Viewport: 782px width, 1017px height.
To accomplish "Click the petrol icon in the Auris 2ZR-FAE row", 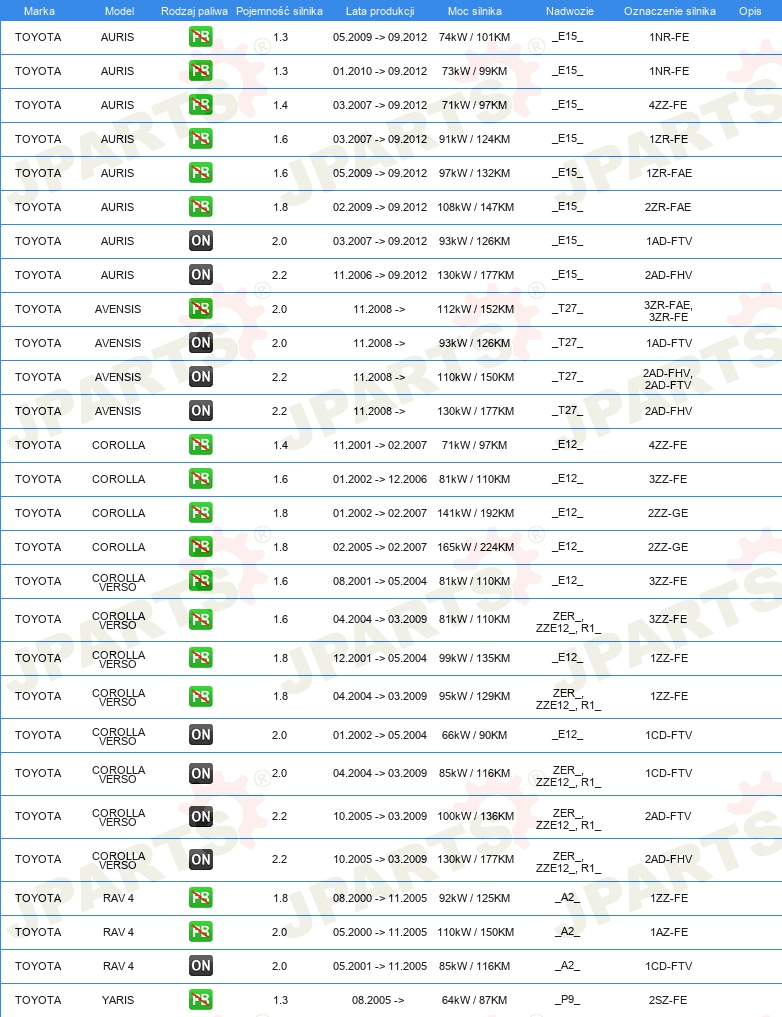I will (201, 207).
